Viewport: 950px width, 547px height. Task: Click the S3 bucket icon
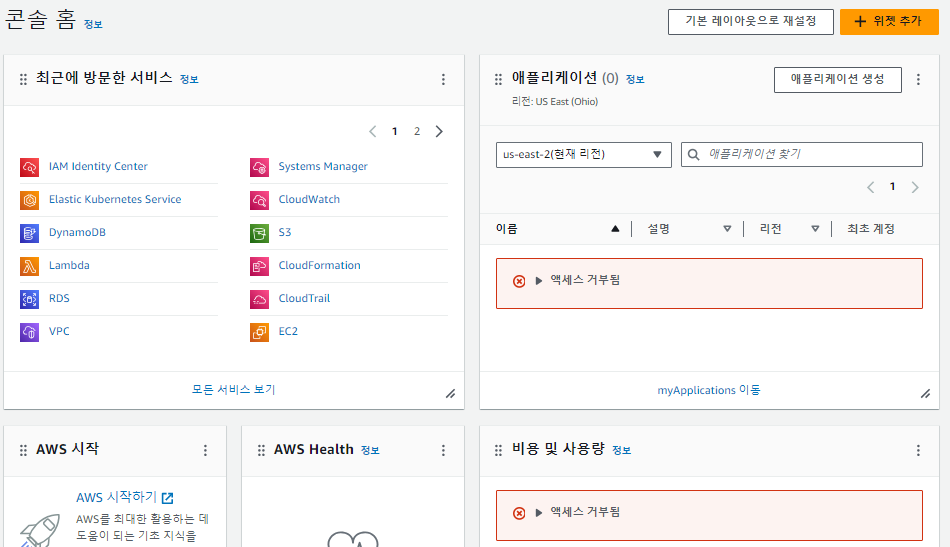click(x=259, y=233)
